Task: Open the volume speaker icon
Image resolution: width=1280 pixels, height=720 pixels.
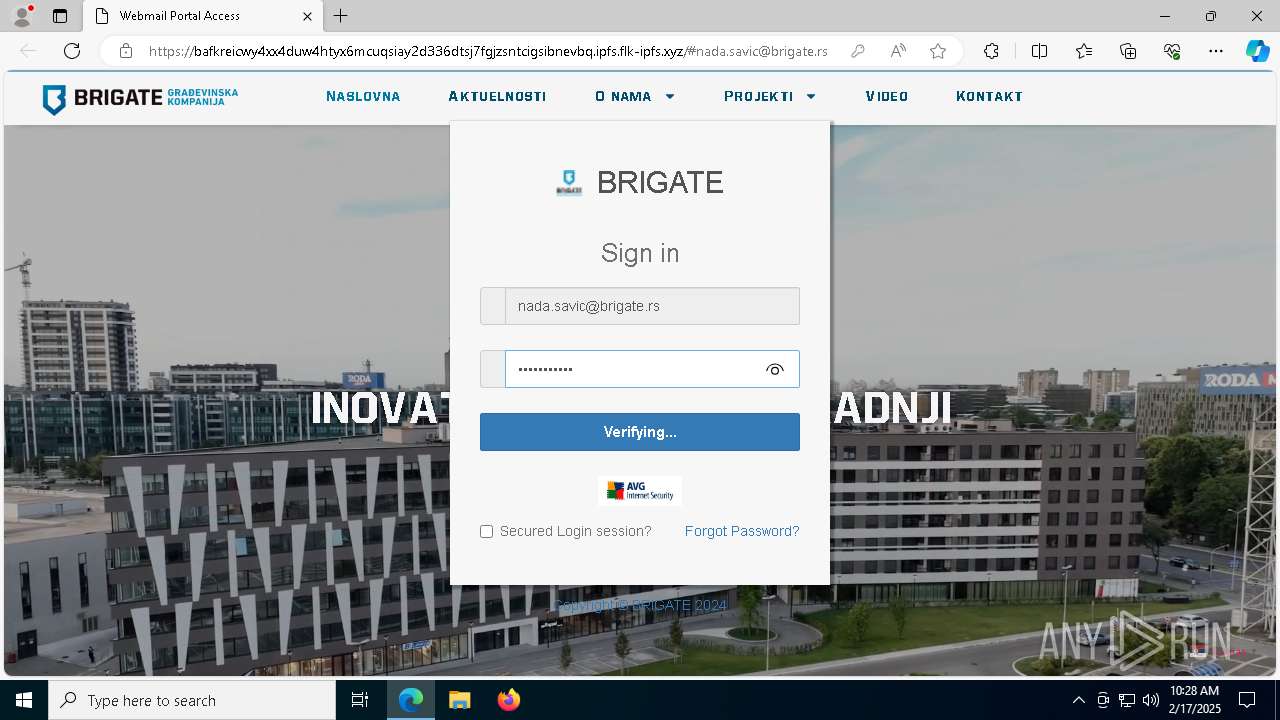Action: [x=1151, y=700]
